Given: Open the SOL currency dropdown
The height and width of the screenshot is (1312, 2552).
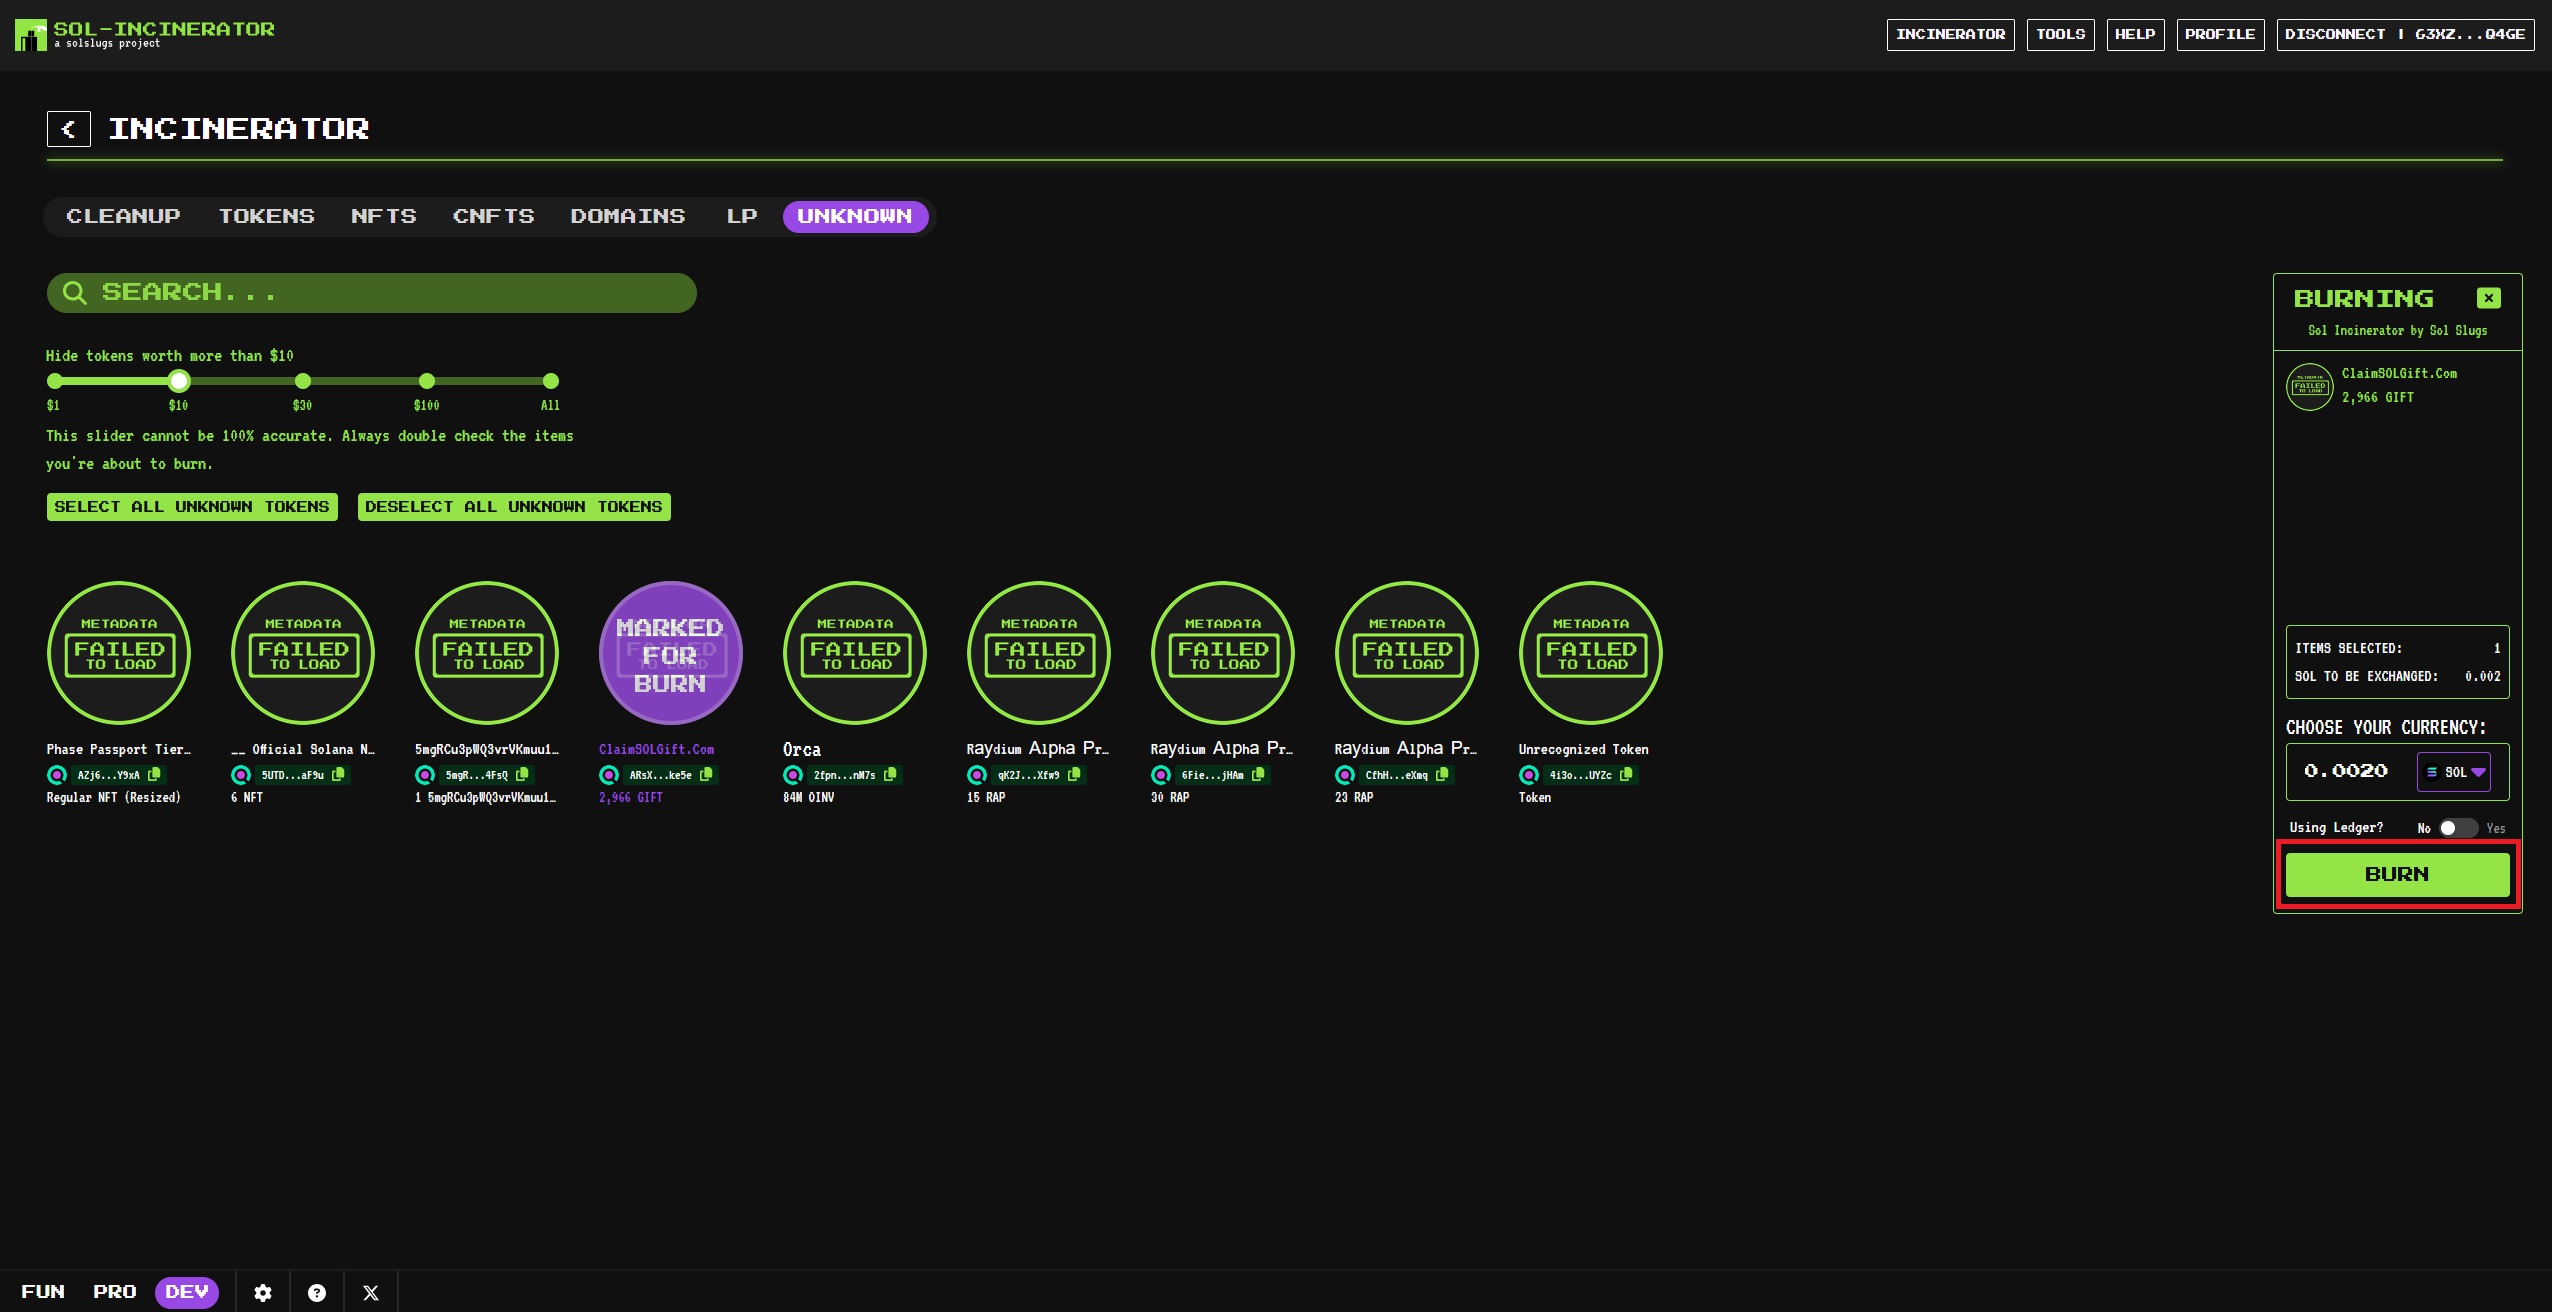Looking at the screenshot, I should tap(2454, 772).
